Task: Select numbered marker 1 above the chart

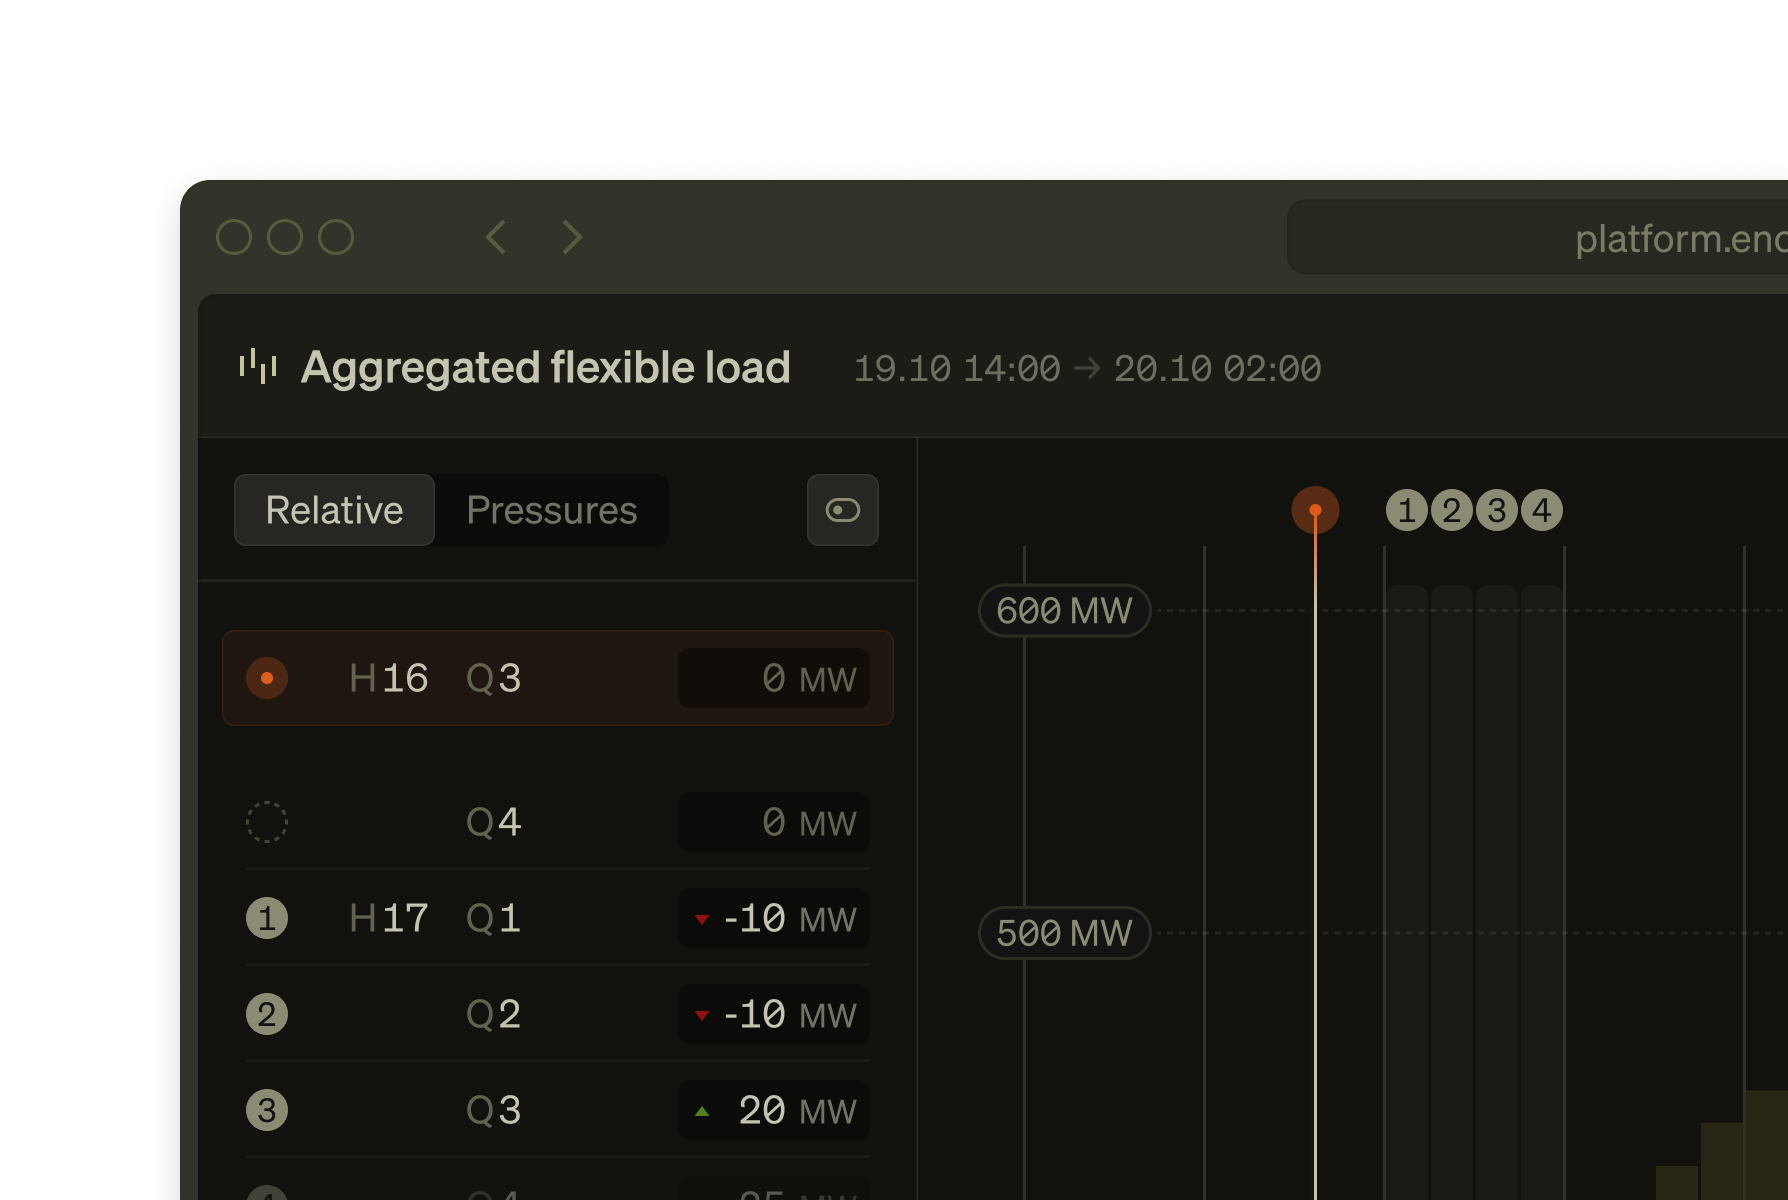Action: pyautogui.click(x=1405, y=510)
